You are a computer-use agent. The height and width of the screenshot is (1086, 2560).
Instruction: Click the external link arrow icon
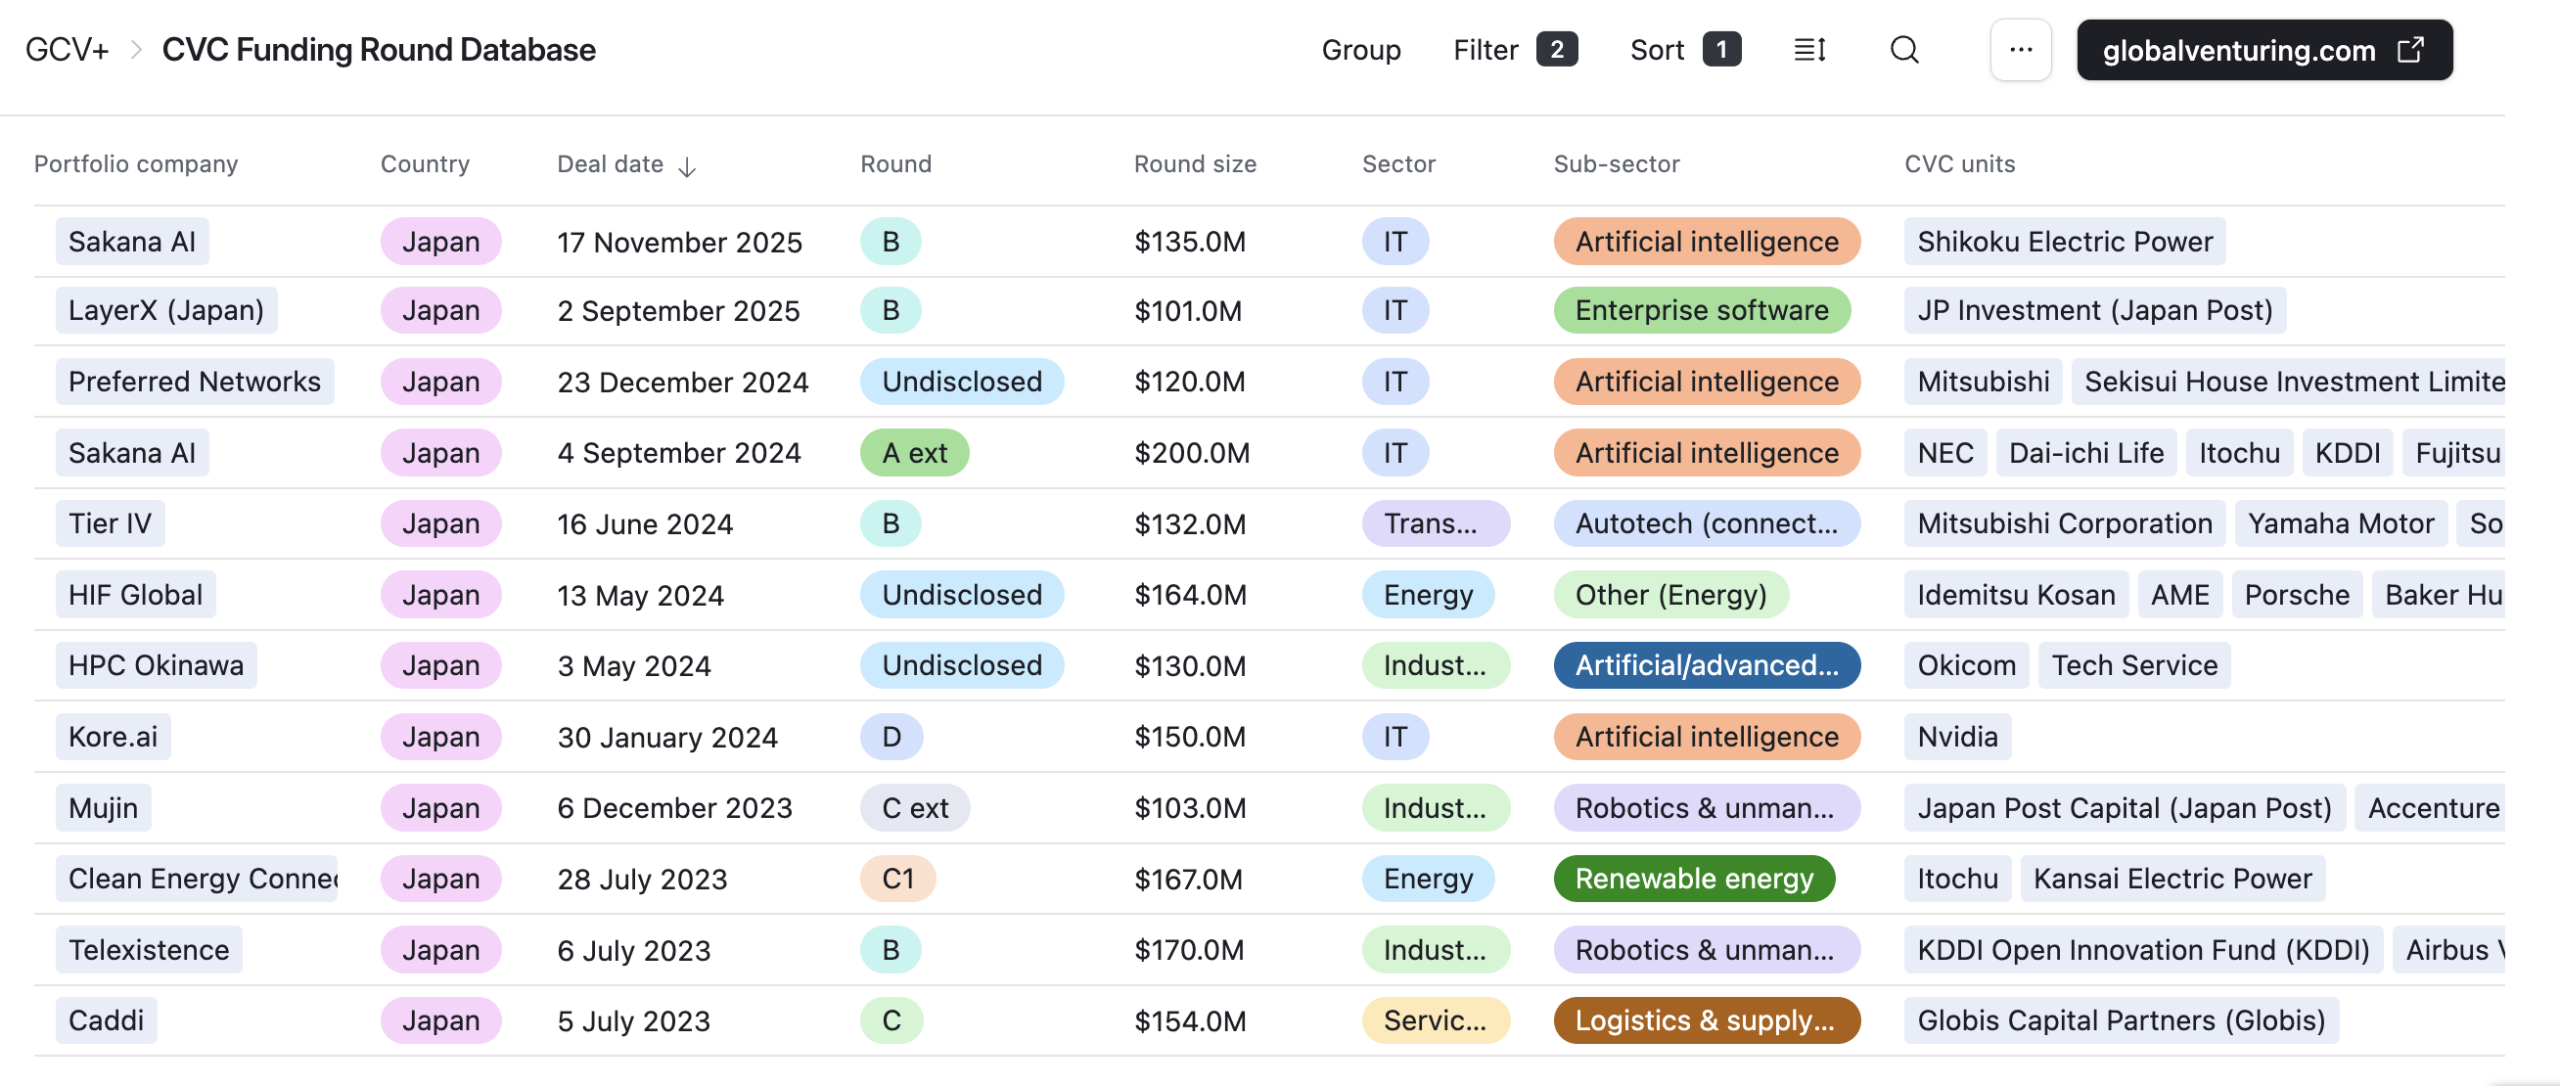click(x=2411, y=50)
